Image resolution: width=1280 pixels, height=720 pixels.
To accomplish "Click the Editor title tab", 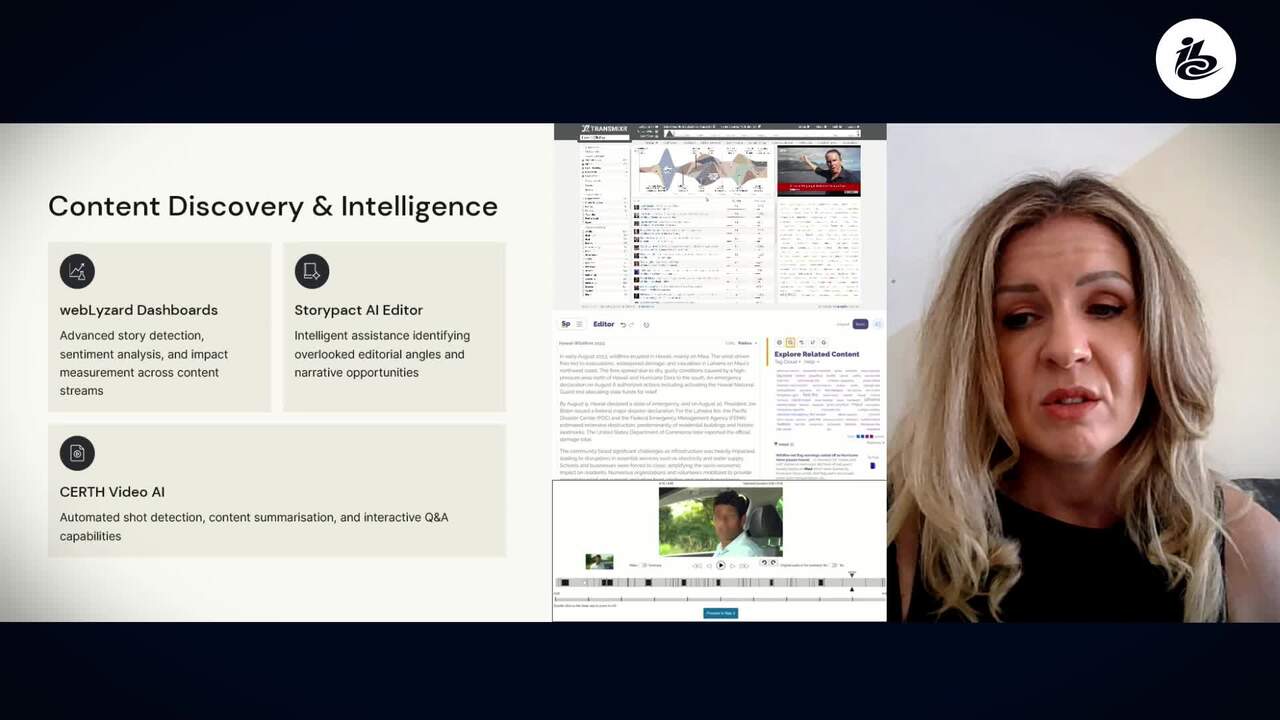I will 604,324.
